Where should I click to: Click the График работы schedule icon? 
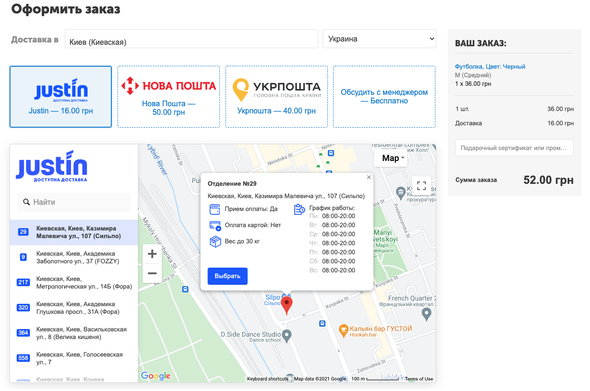pos(299,209)
